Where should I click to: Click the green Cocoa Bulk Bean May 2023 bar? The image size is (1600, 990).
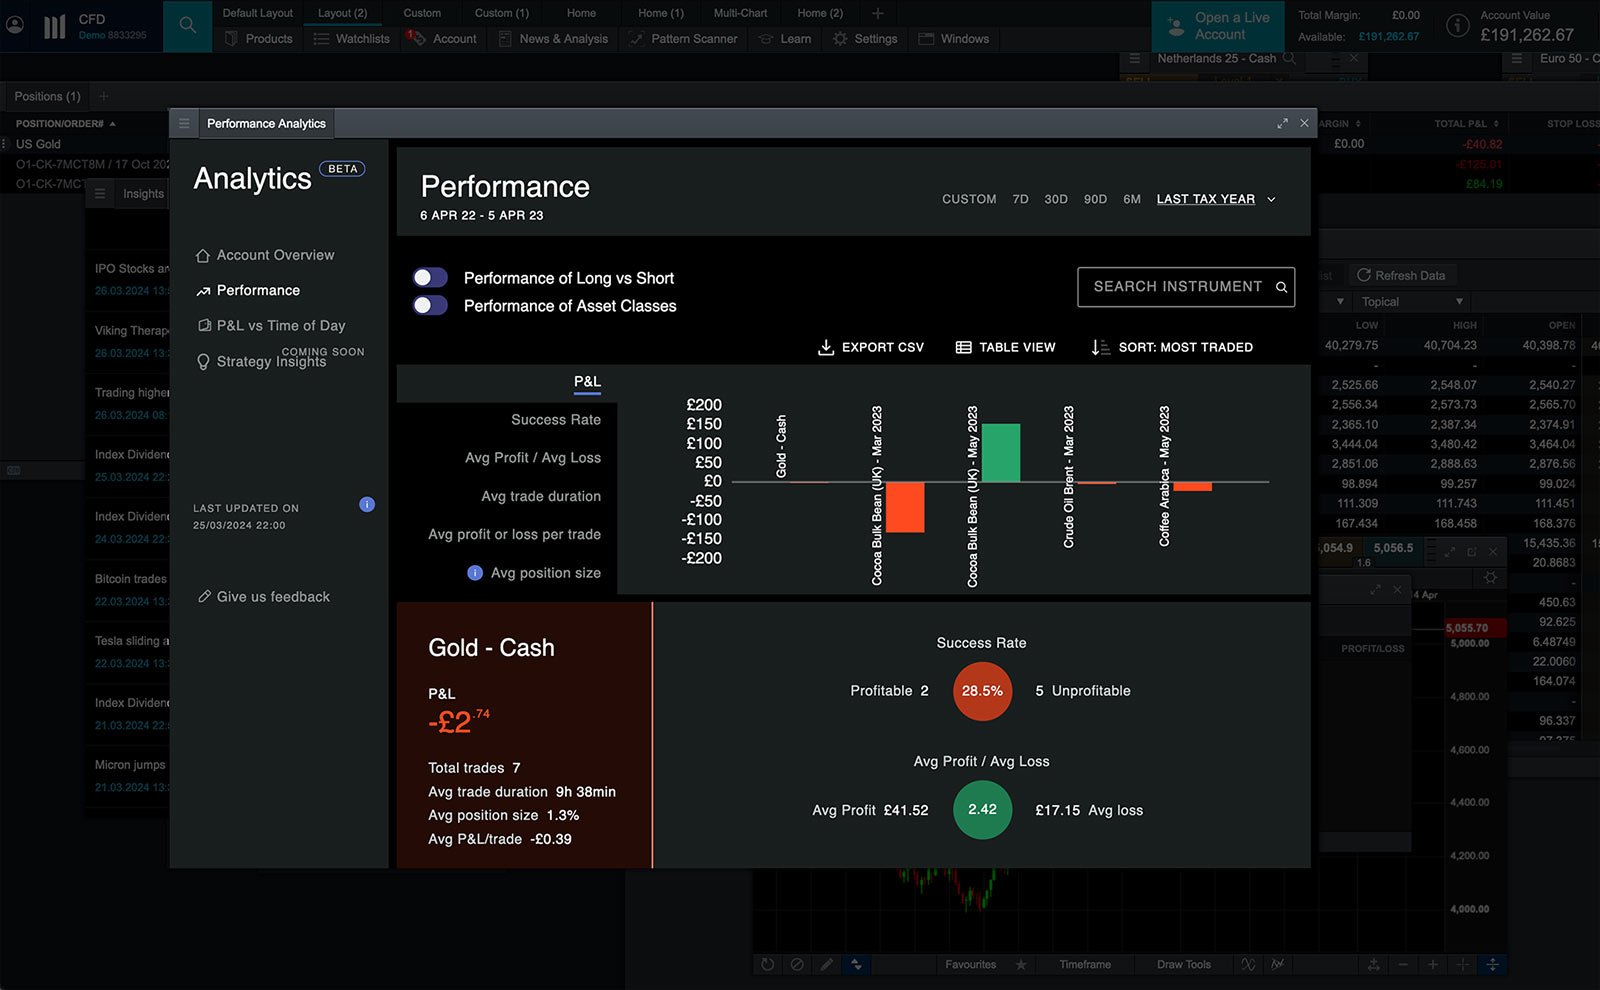pos(1001,453)
